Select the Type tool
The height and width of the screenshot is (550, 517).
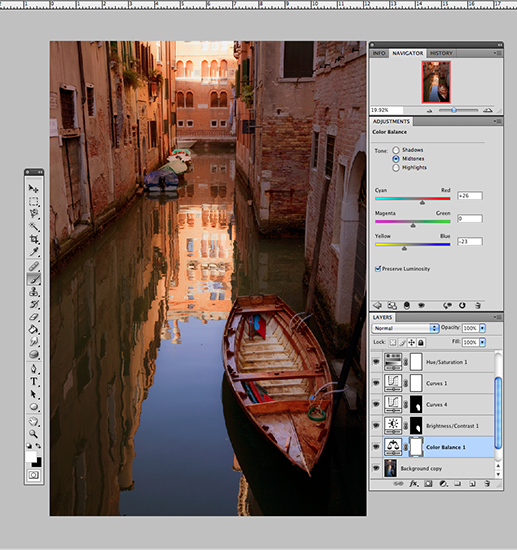[34, 382]
